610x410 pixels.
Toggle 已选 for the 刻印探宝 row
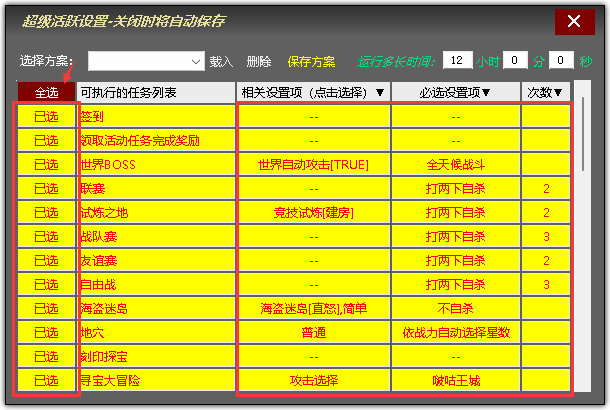pos(46,357)
